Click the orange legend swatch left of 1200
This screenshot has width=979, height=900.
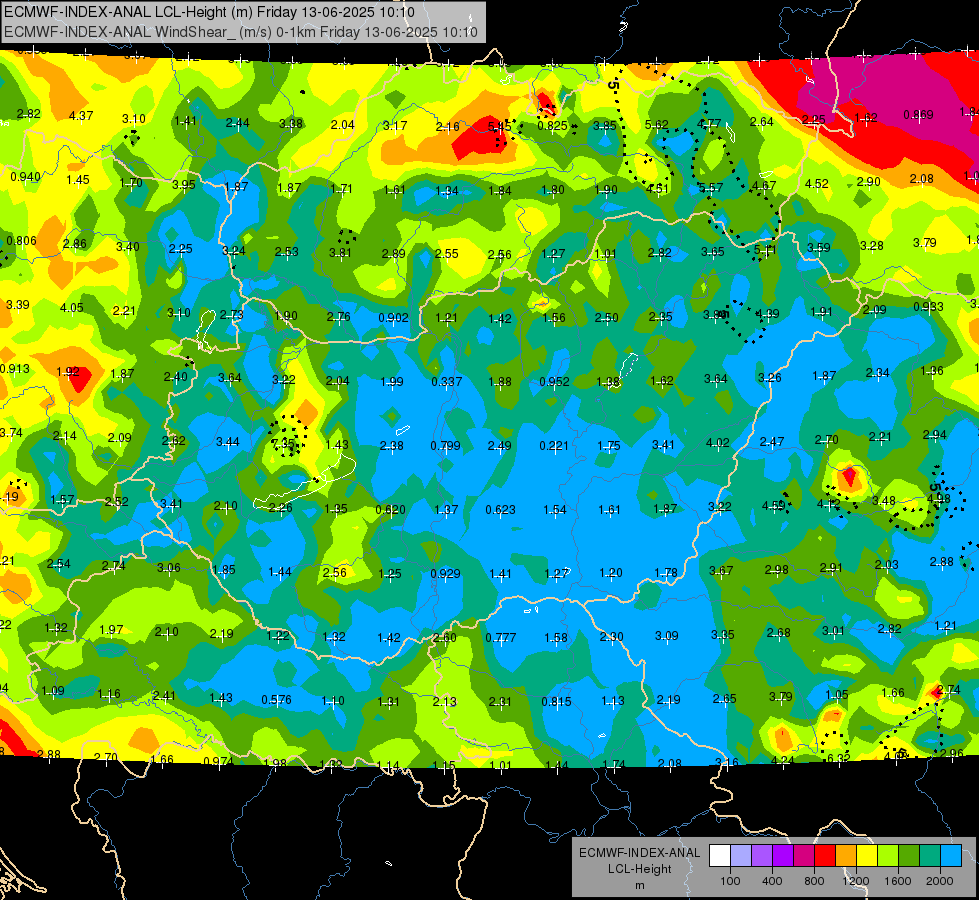(846, 856)
